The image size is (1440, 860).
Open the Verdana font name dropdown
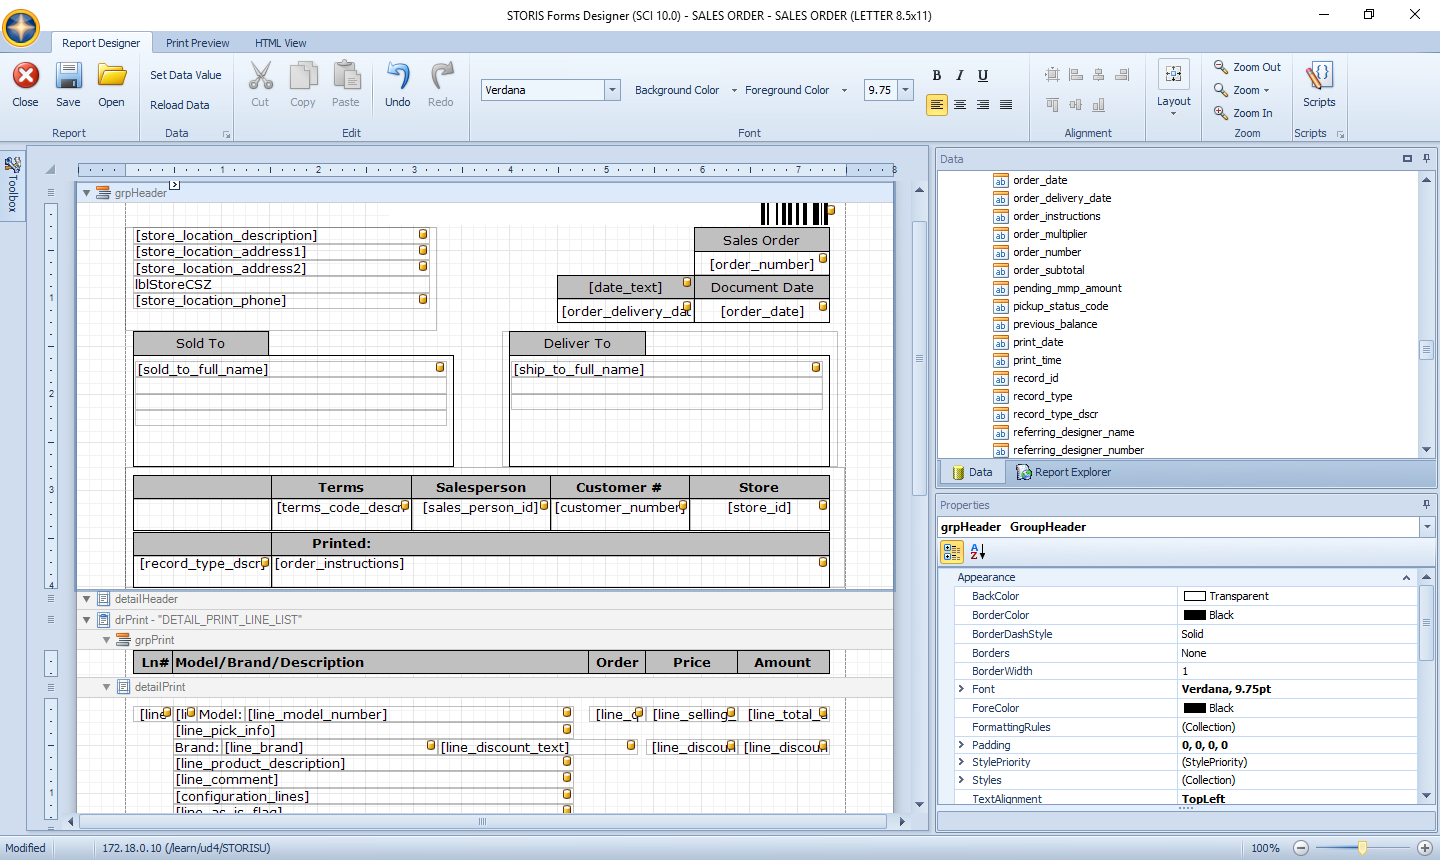612,90
